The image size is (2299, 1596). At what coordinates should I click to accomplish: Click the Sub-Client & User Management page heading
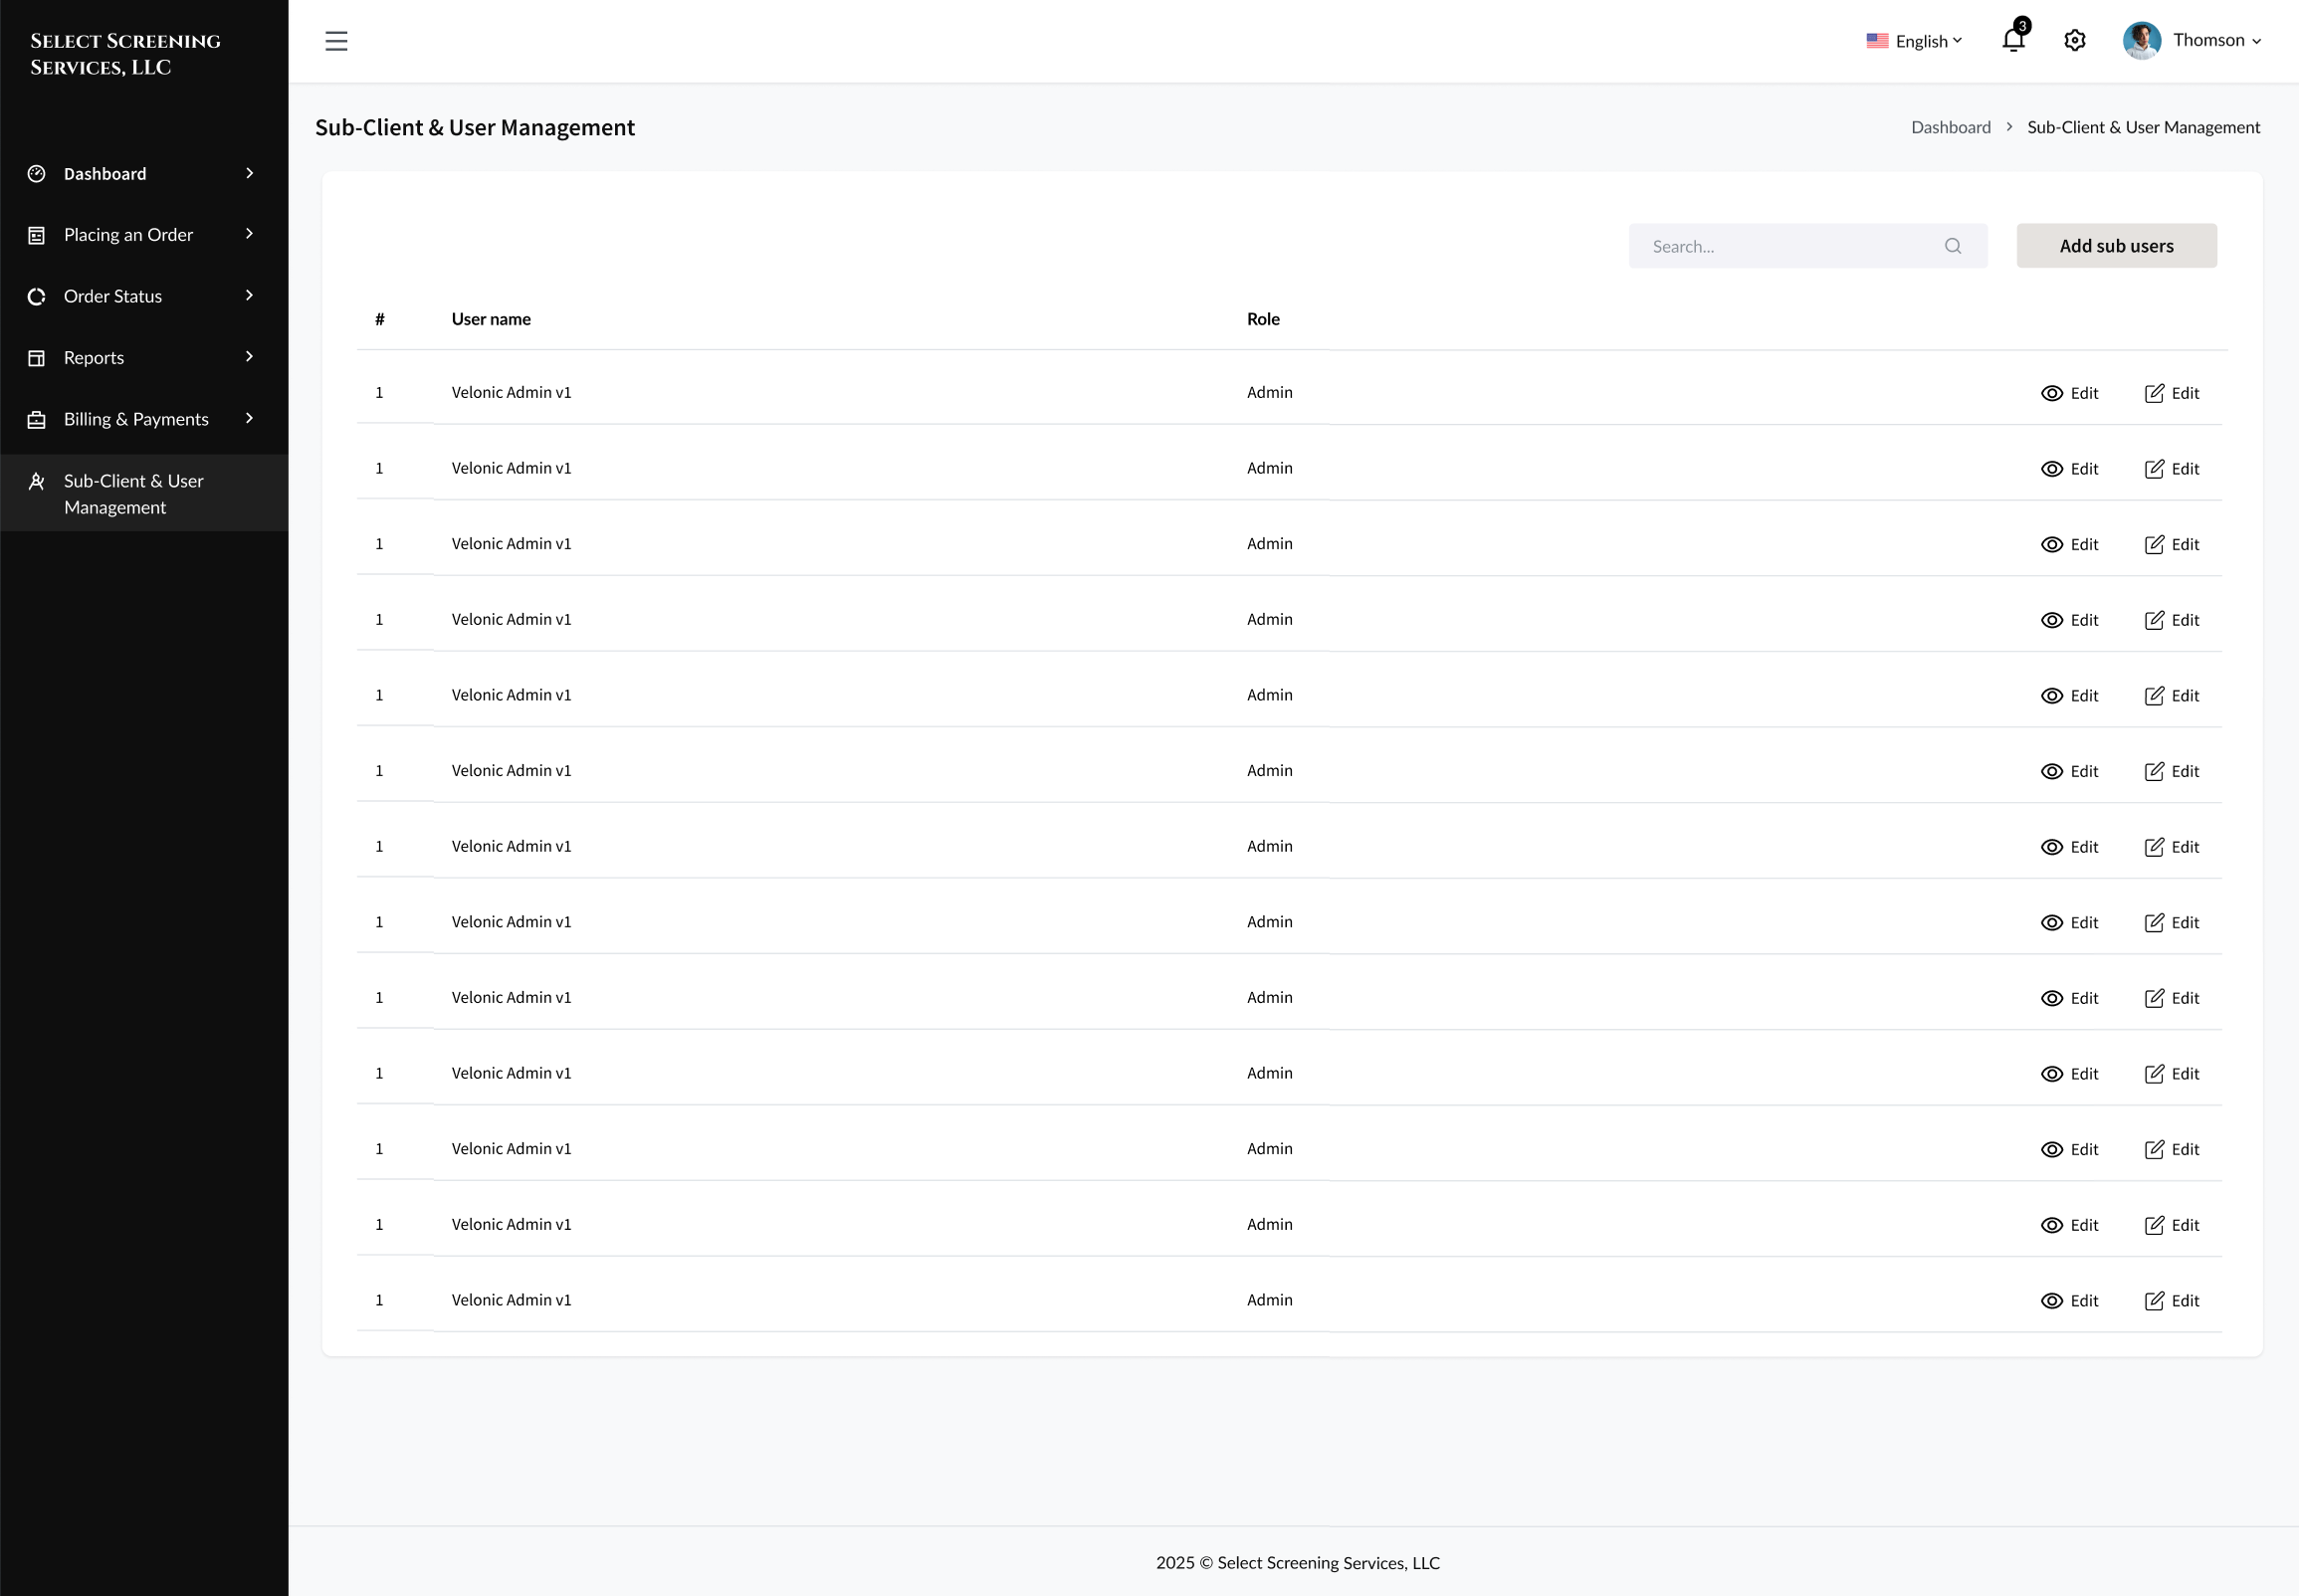[475, 127]
